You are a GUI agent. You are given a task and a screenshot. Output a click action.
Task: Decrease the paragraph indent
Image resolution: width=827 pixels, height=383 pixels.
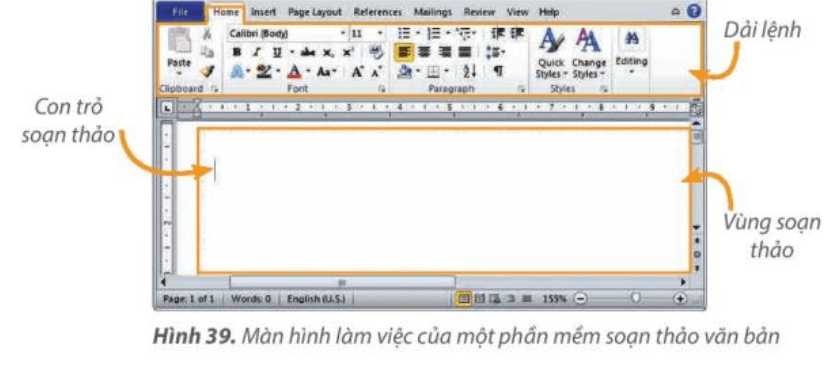point(498,34)
